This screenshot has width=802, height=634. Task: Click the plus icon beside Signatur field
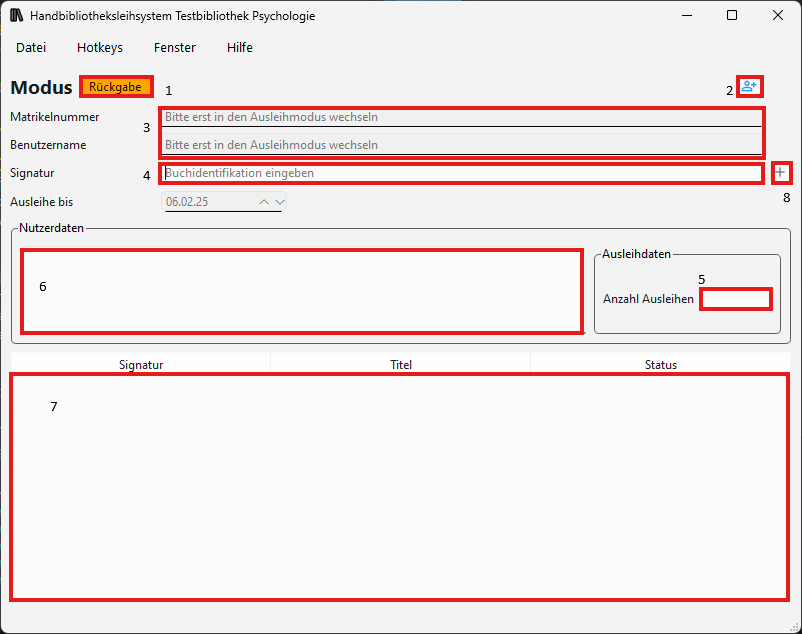[x=781, y=173]
